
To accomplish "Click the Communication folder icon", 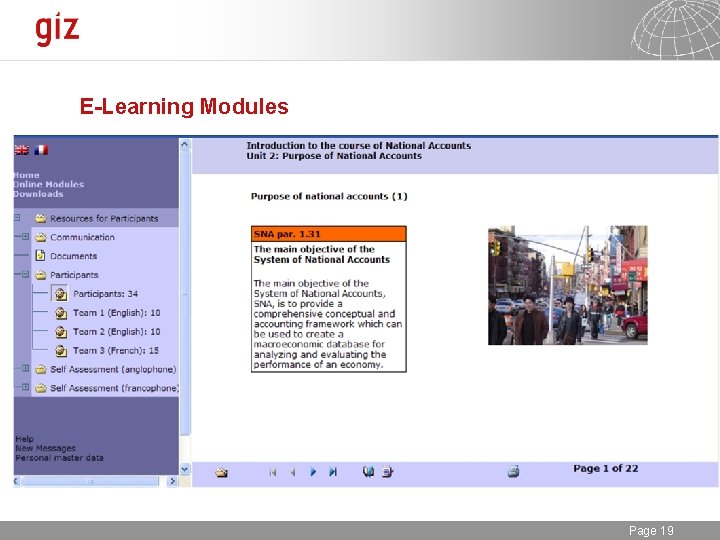I will (x=41, y=237).
